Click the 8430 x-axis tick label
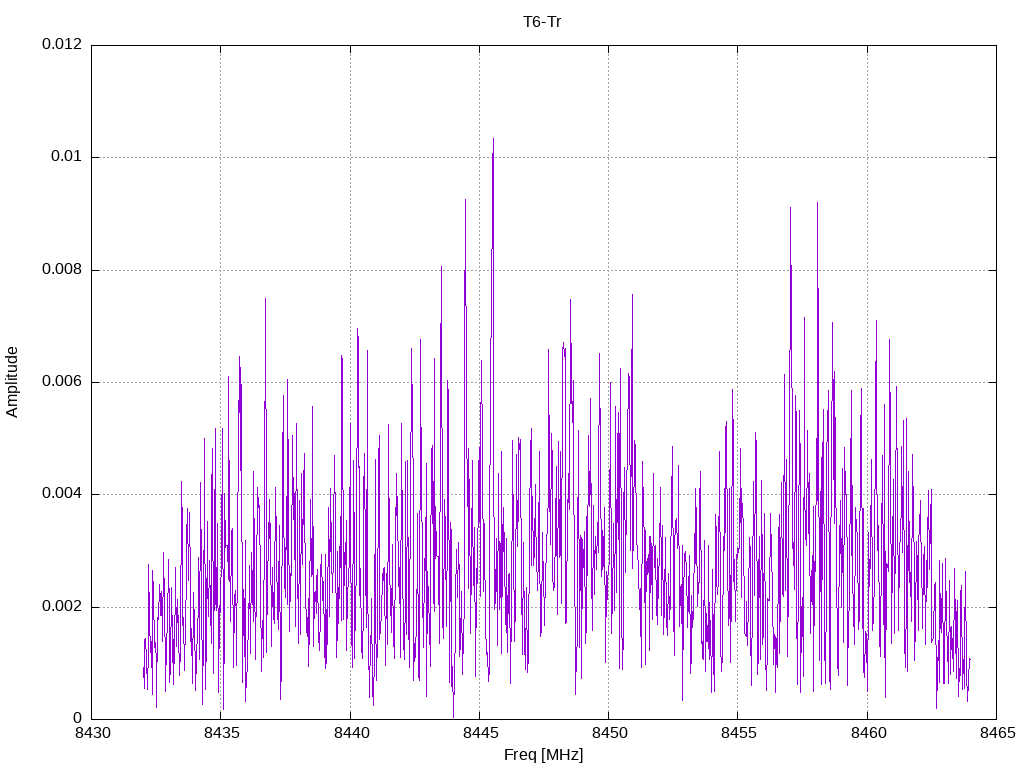 coord(92,733)
